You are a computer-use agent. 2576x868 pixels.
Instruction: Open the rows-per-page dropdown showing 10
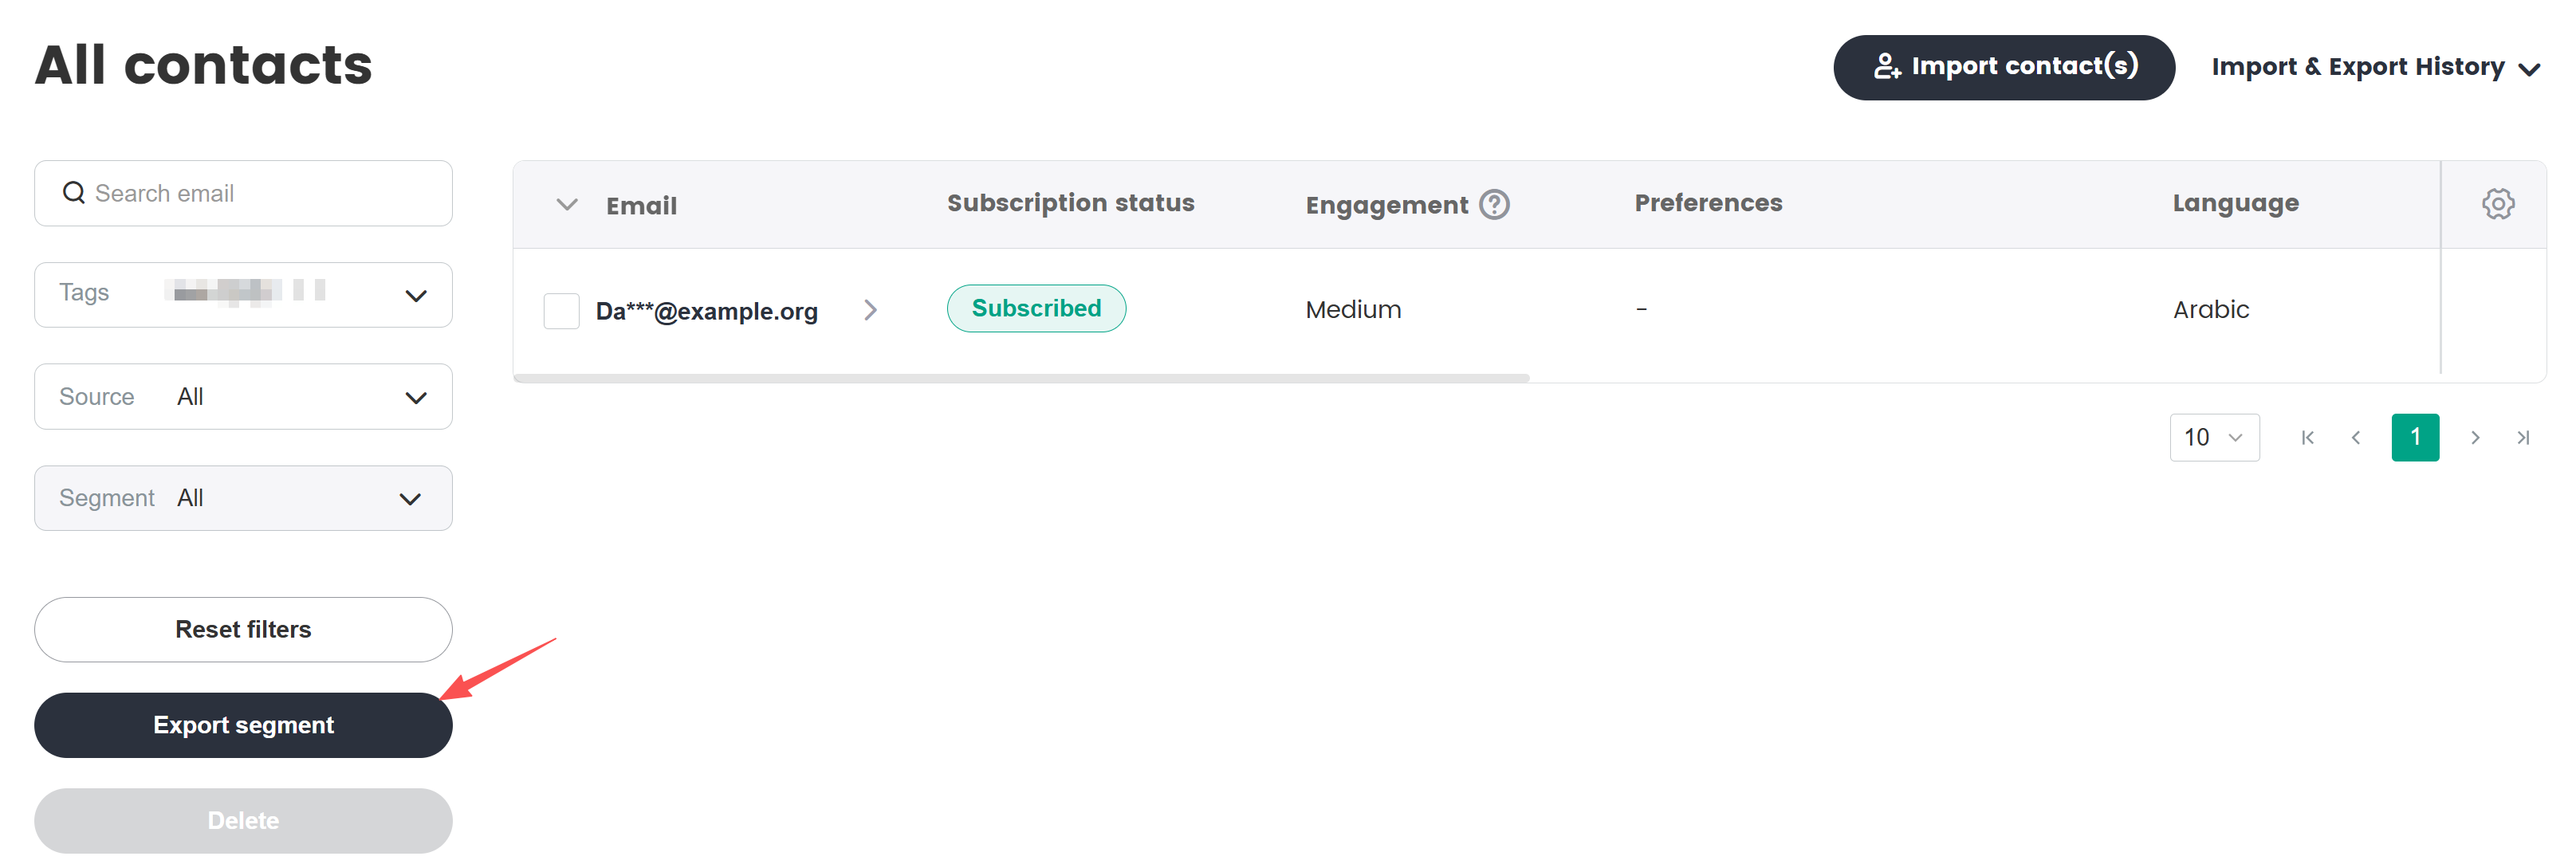pyautogui.click(x=2214, y=437)
